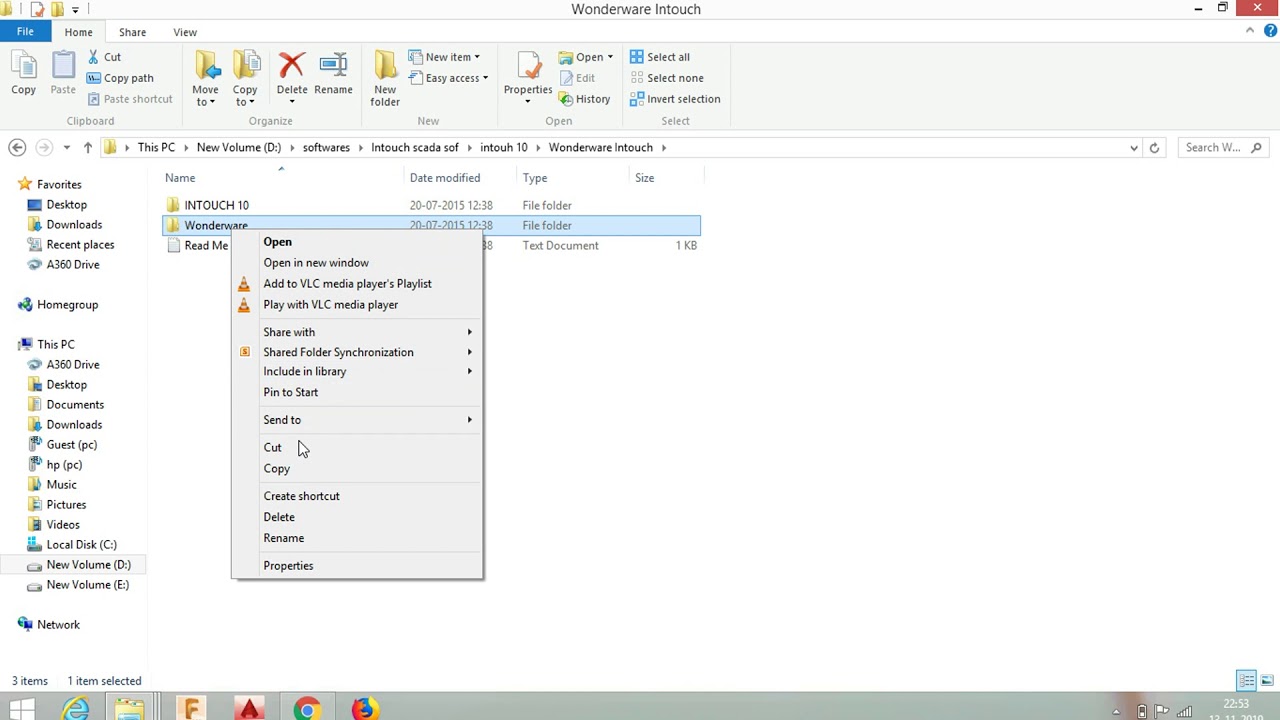The height and width of the screenshot is (720, 1280).
Task: Select the INTOUCH 10 folder
Action: [x=216, y=205]
